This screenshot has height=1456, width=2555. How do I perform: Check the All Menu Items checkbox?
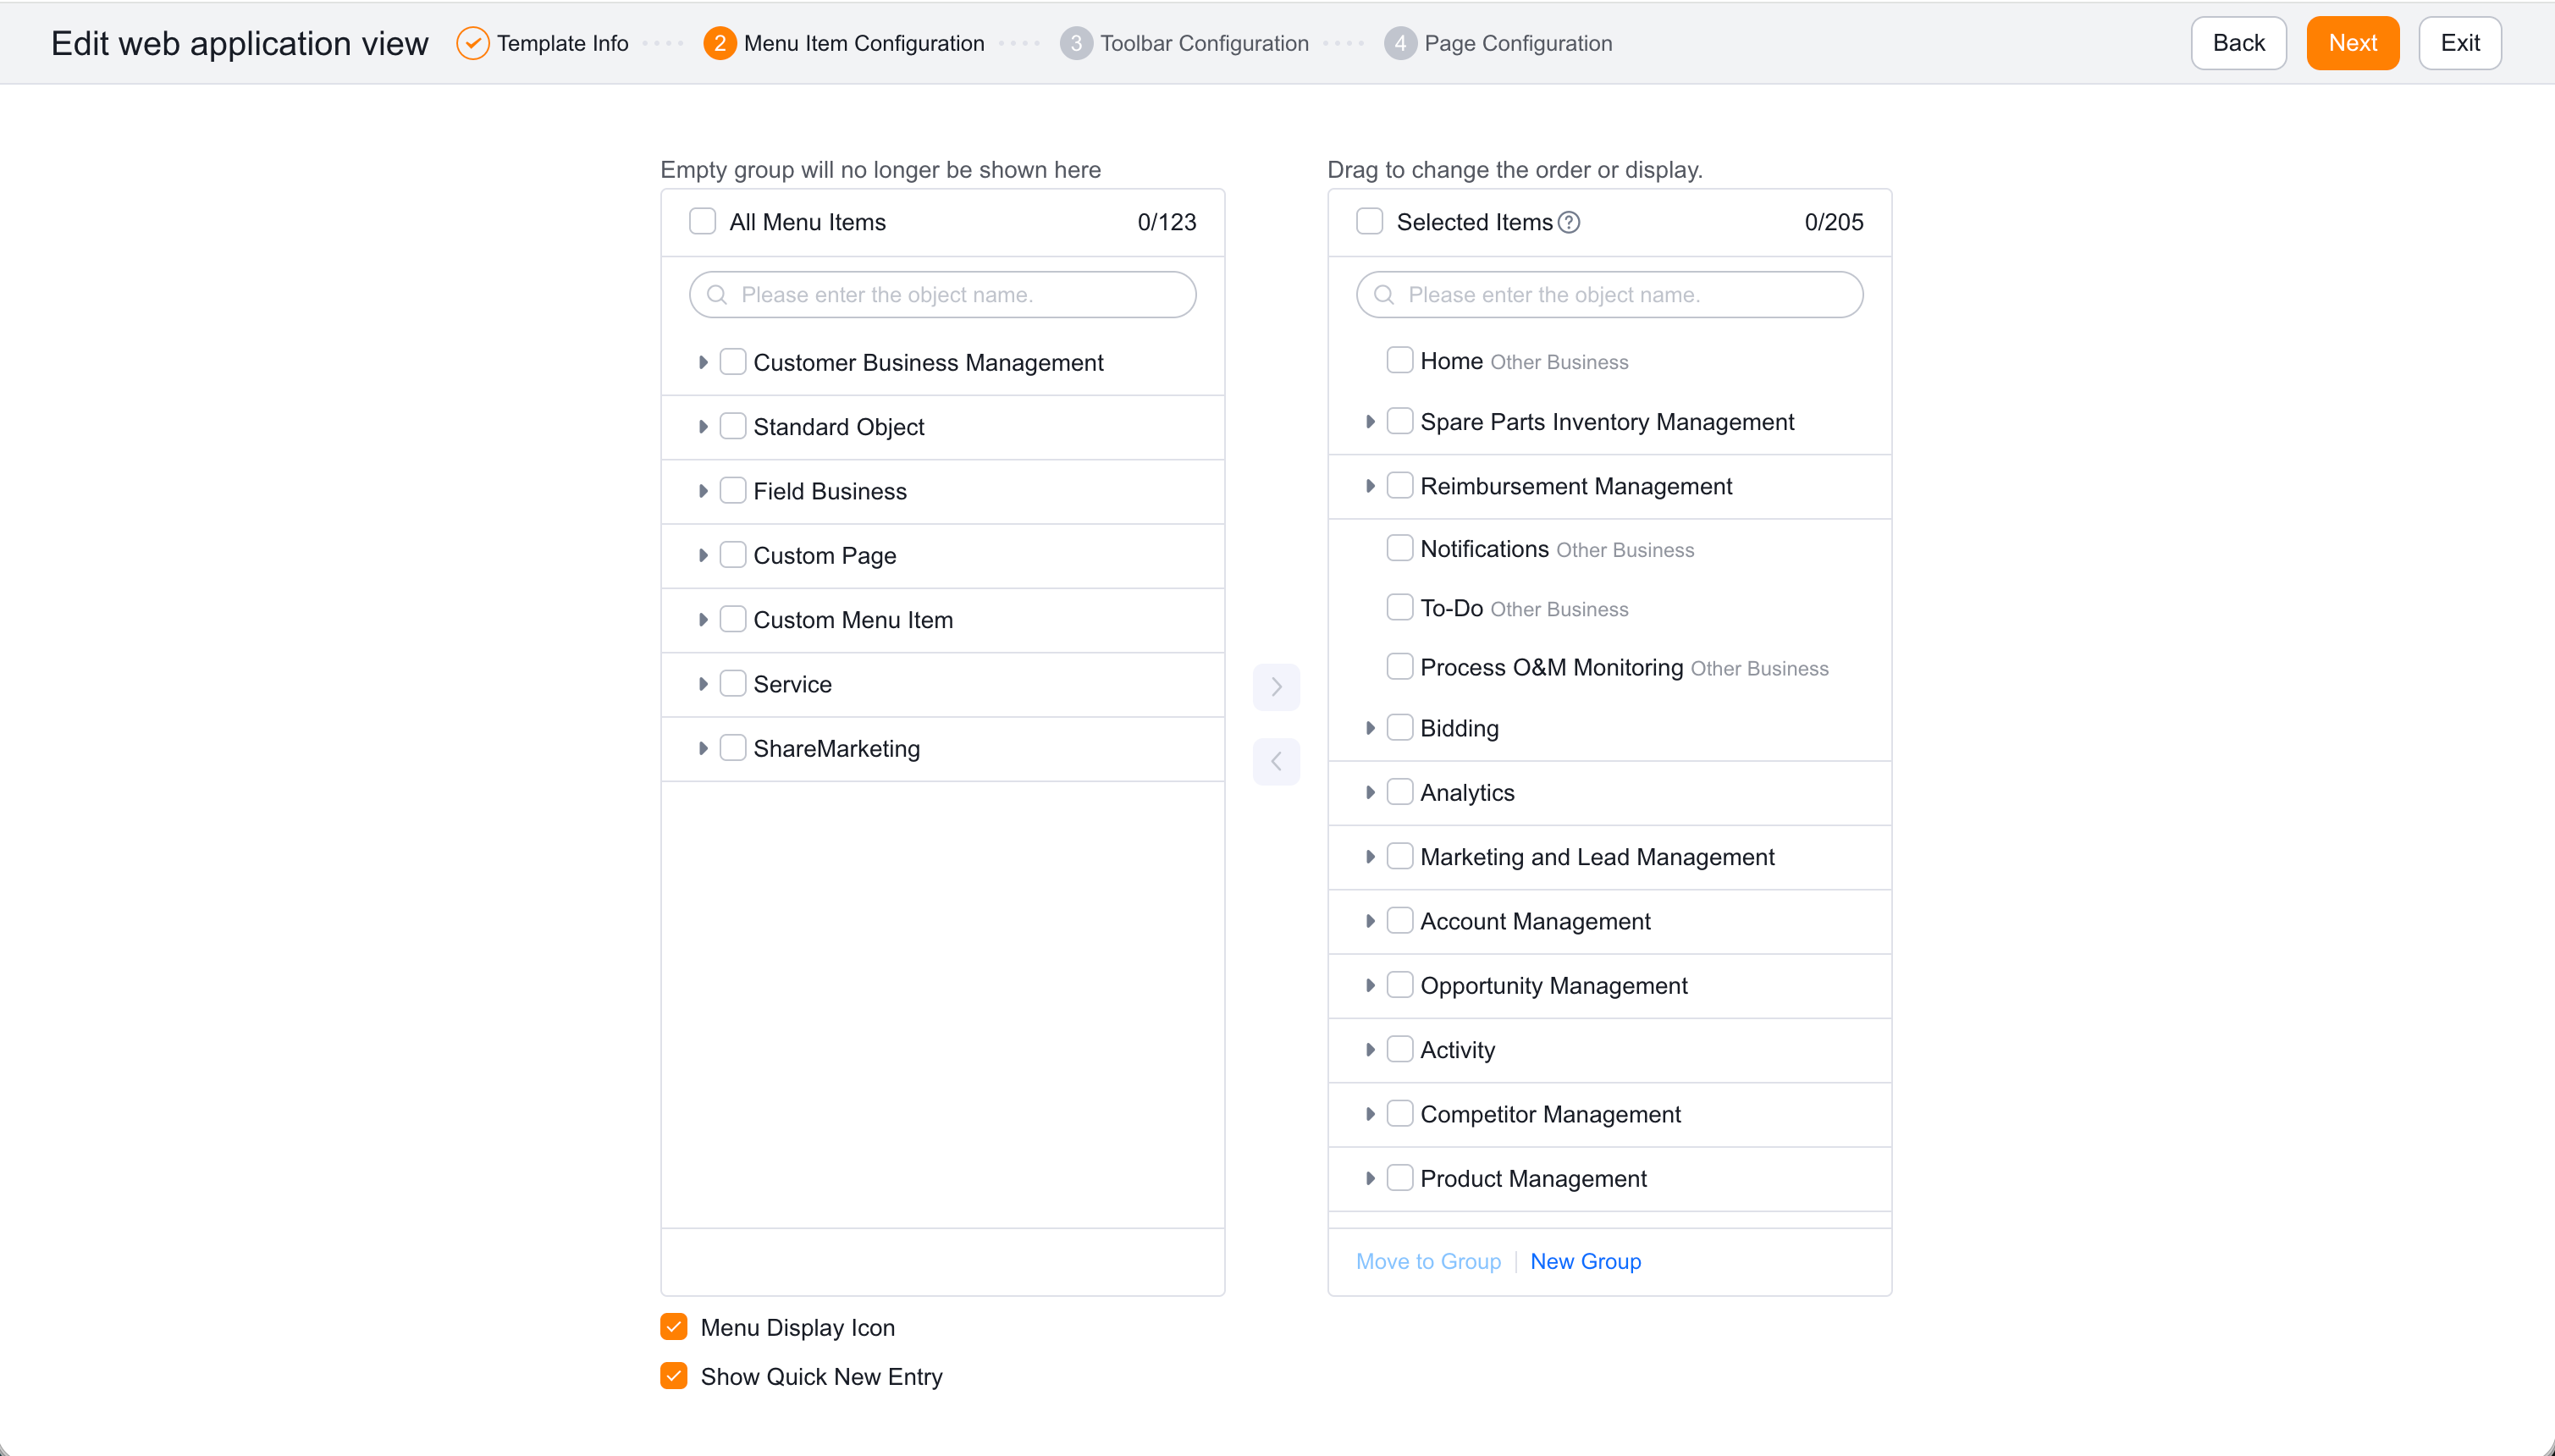point(702,221)
